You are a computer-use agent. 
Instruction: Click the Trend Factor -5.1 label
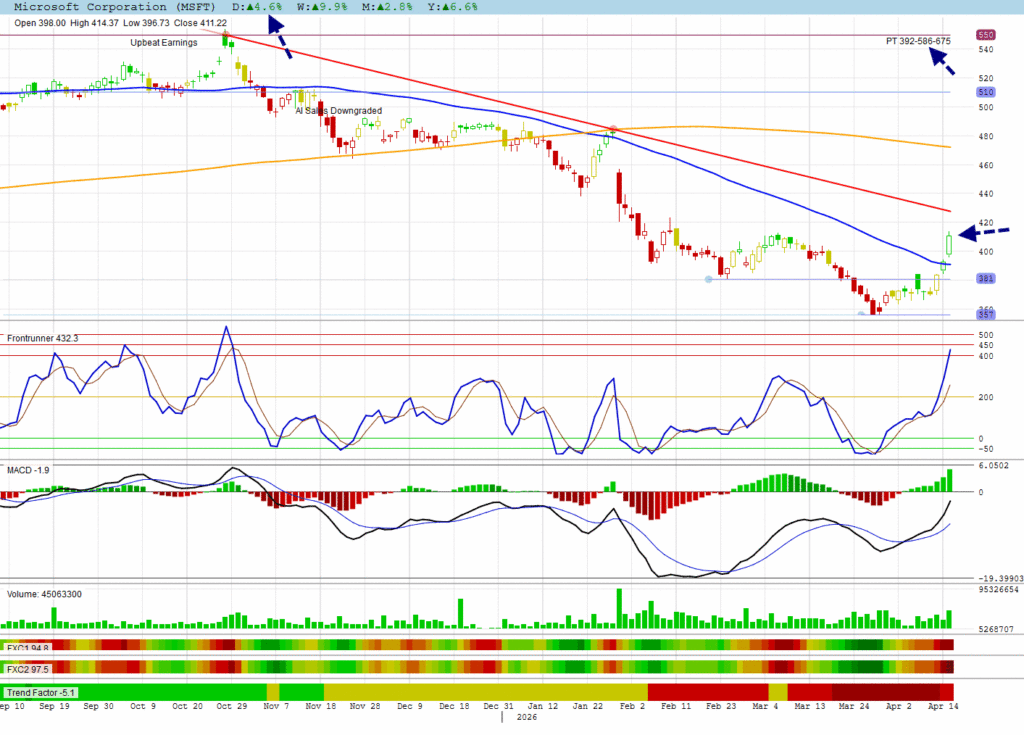pos(41,692)
